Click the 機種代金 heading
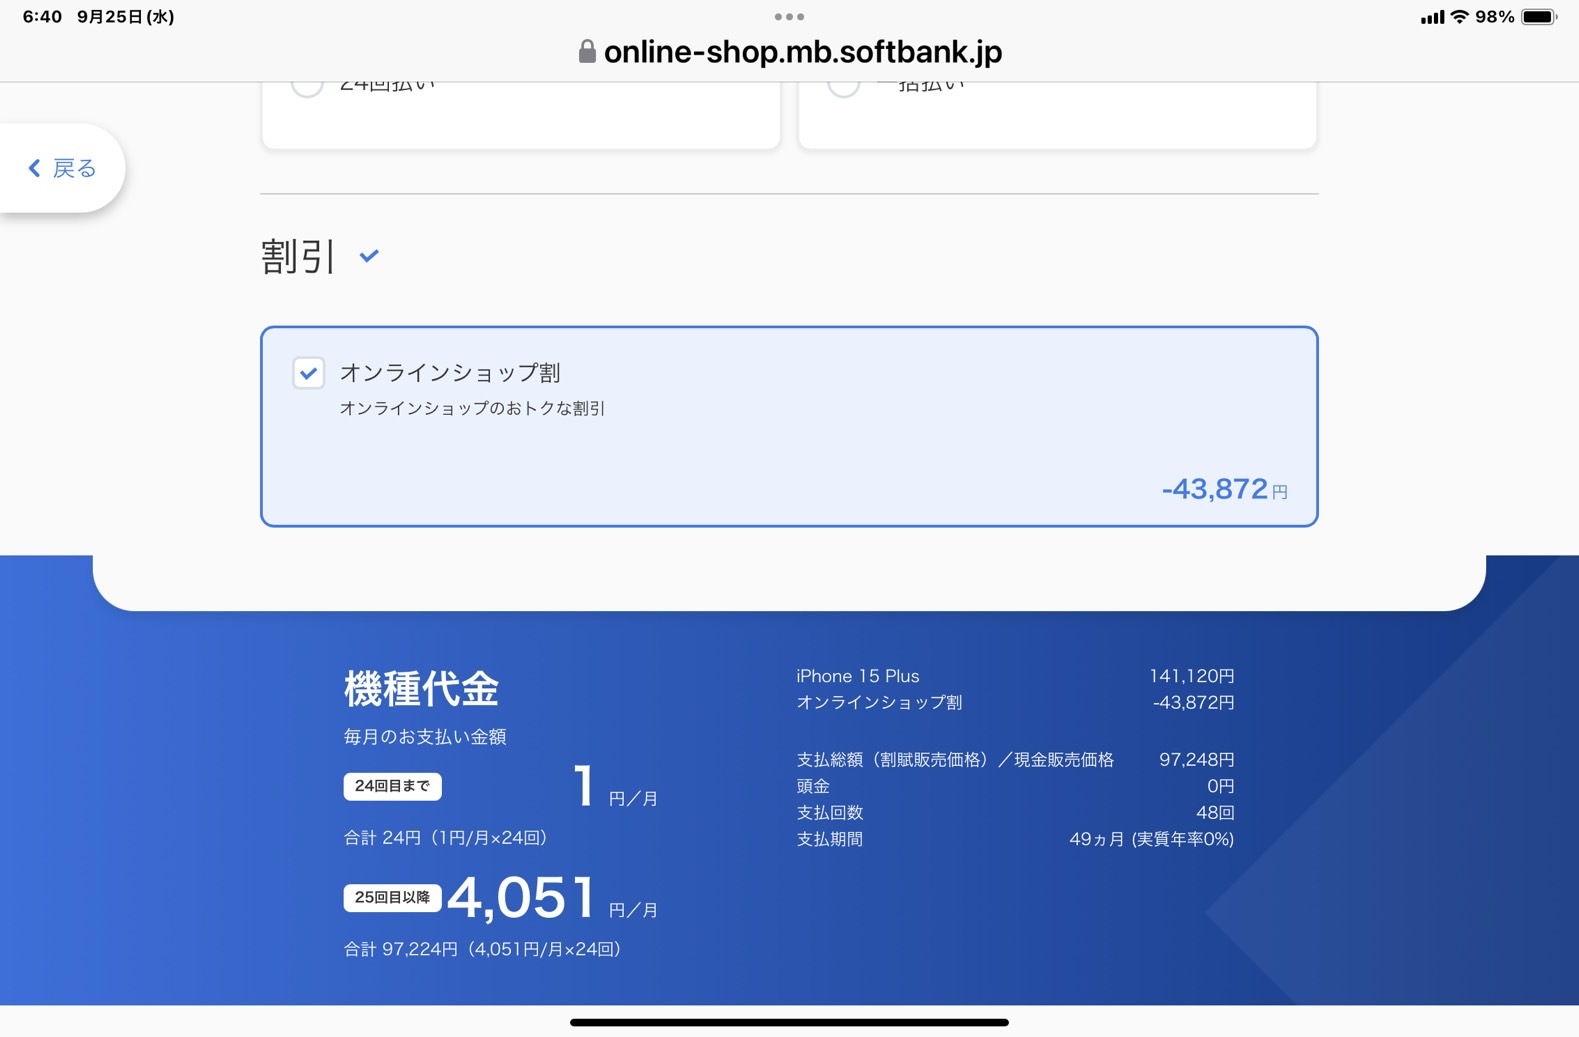 tap(421, 689)
